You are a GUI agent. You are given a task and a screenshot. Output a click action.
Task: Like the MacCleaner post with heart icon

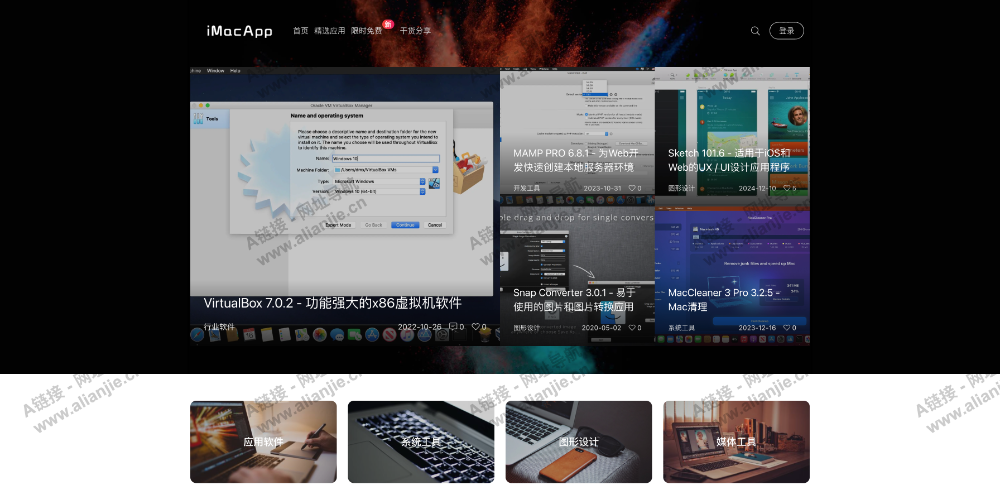click(788, 327)
